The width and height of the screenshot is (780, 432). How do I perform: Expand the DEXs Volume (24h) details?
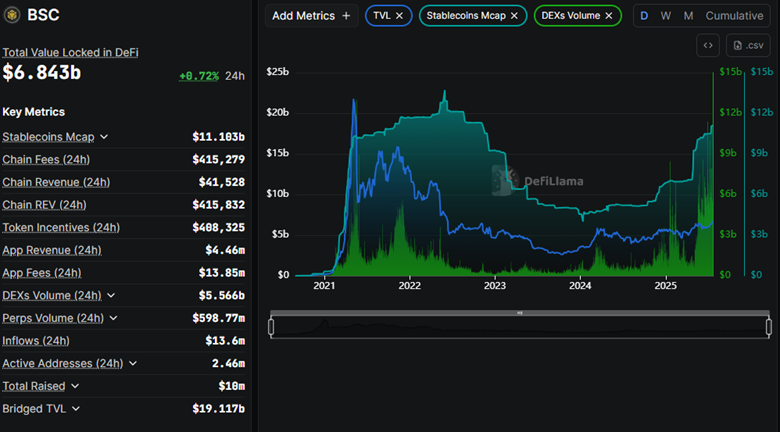point(110,296)
